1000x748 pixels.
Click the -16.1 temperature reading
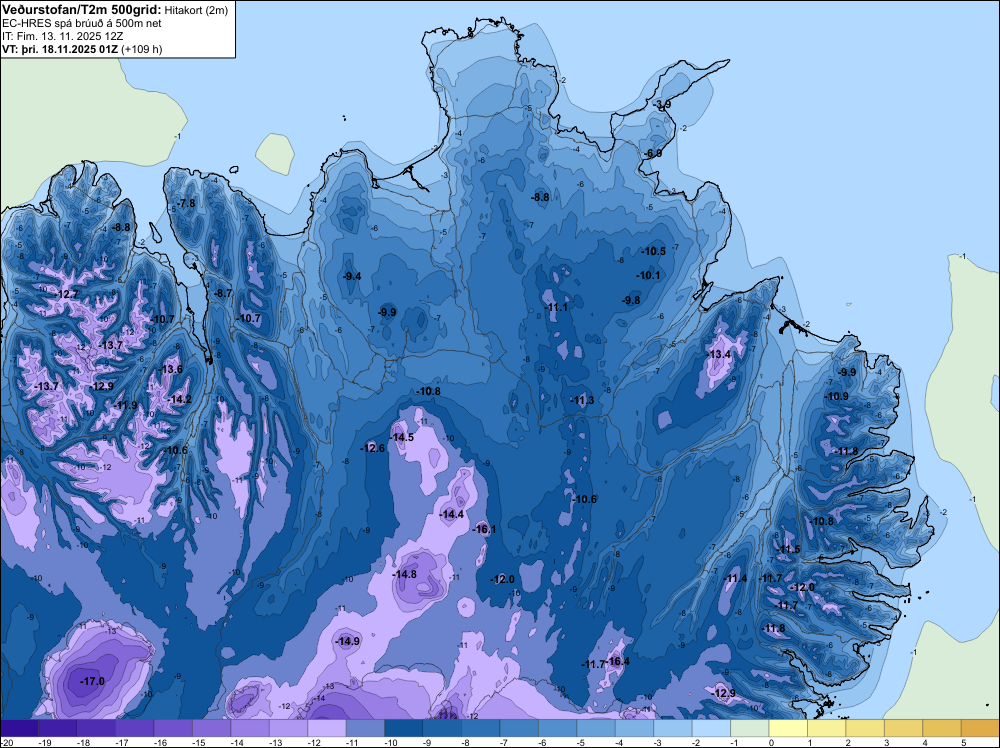(x=484, y=529)
